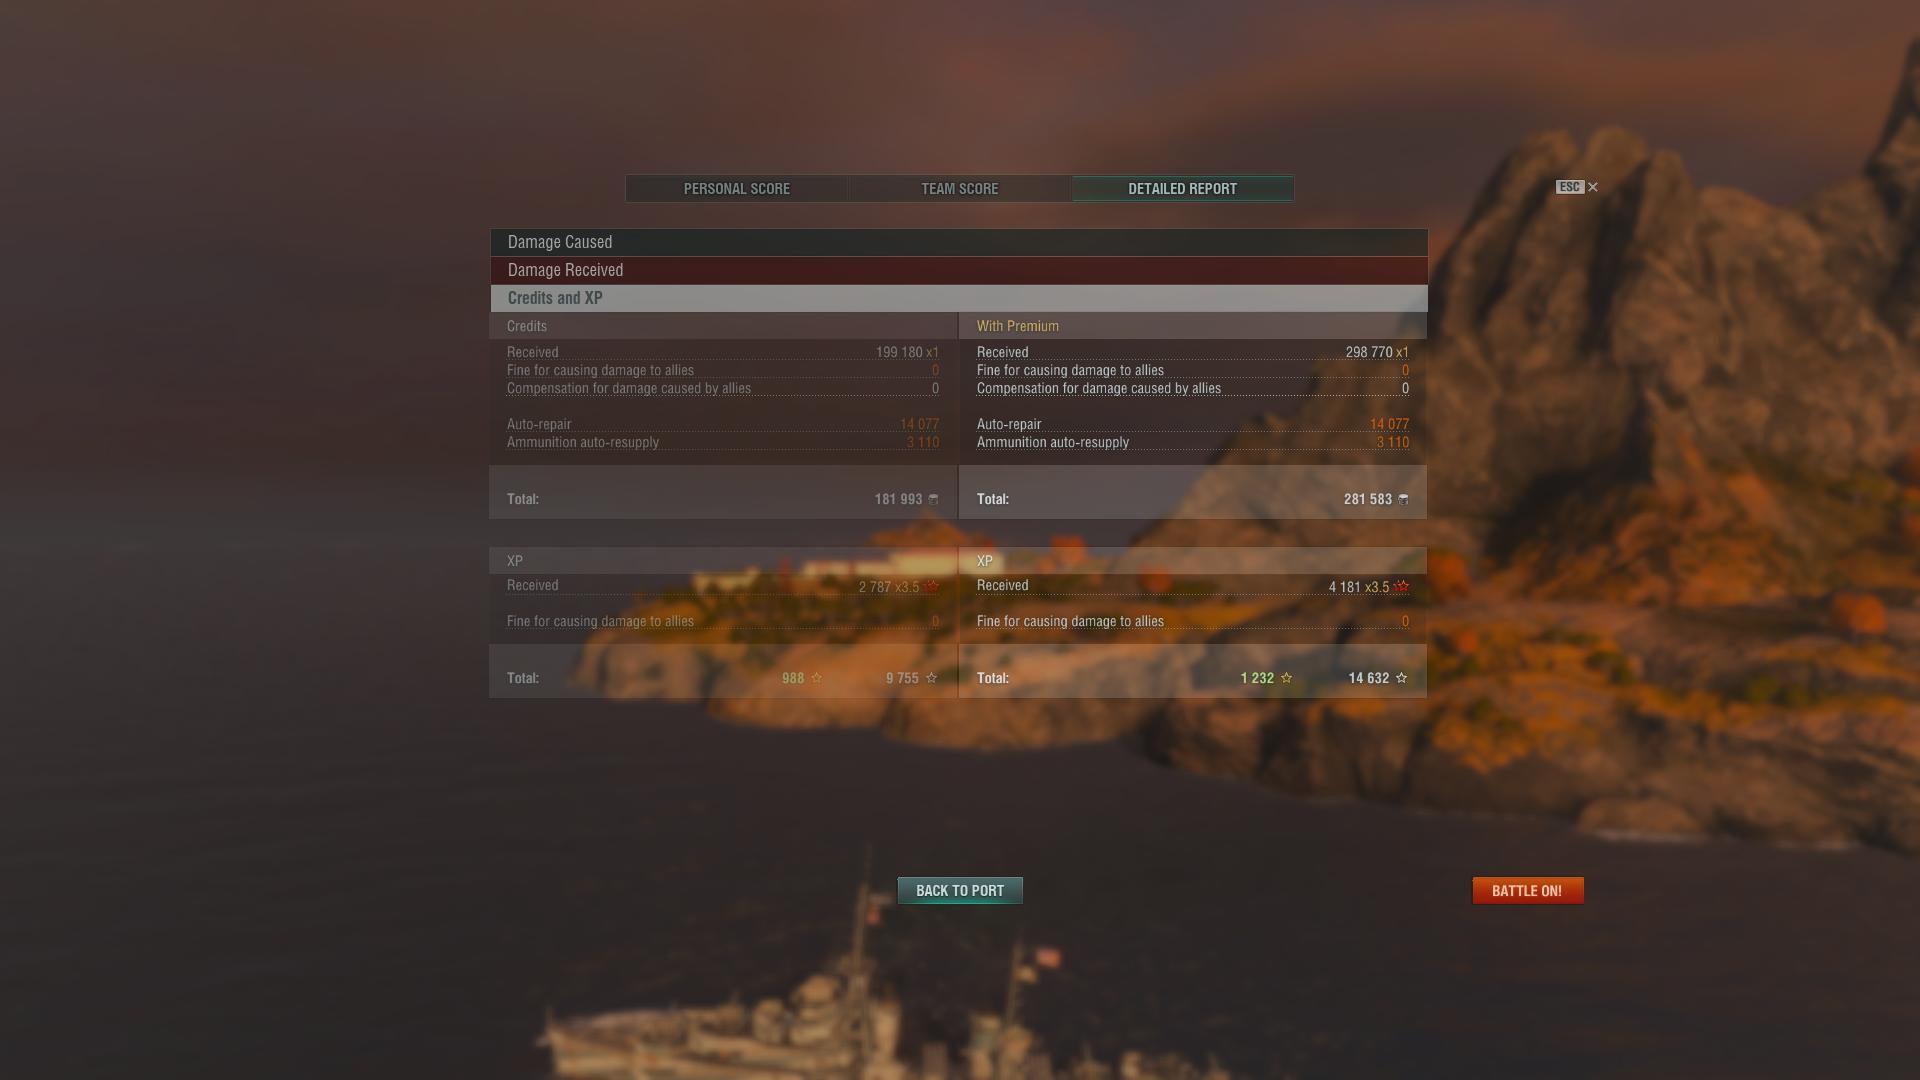Viewport: 1920px width, 1080px height.
Task: Select the Detailed Report tab
Action: pos(1183,189)
